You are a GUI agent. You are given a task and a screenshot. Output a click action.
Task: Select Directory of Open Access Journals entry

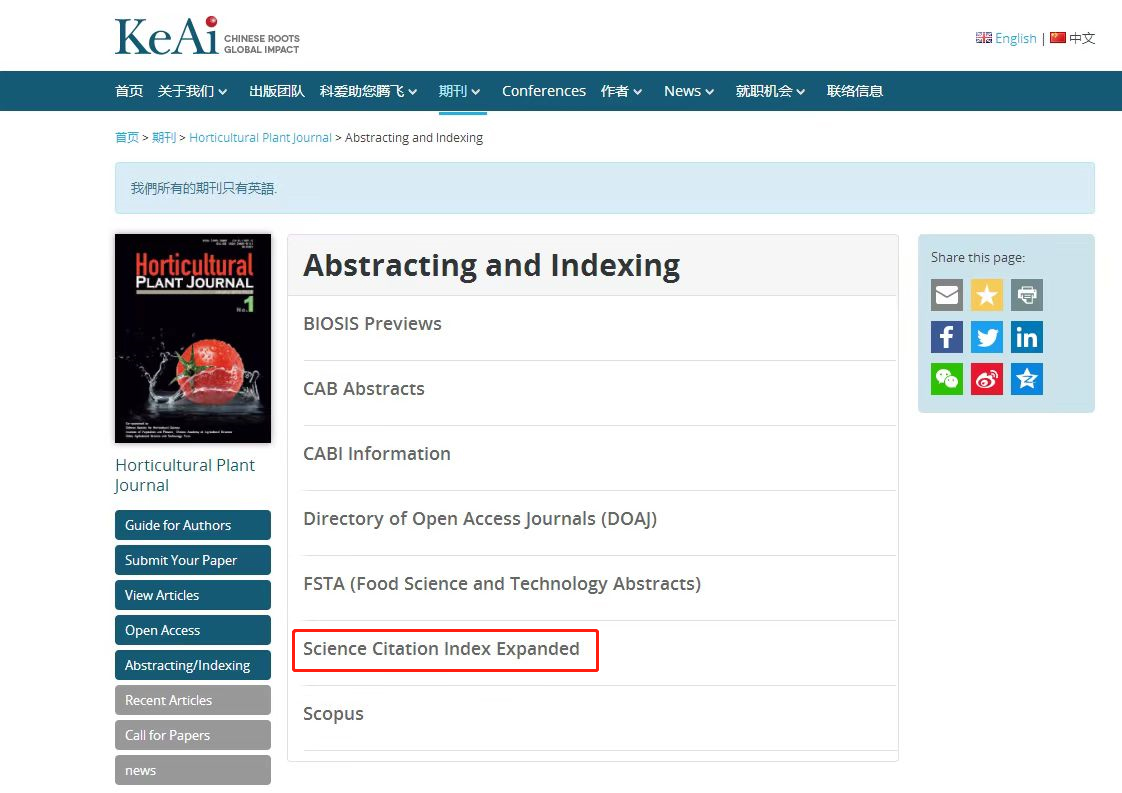coord(480,519)
